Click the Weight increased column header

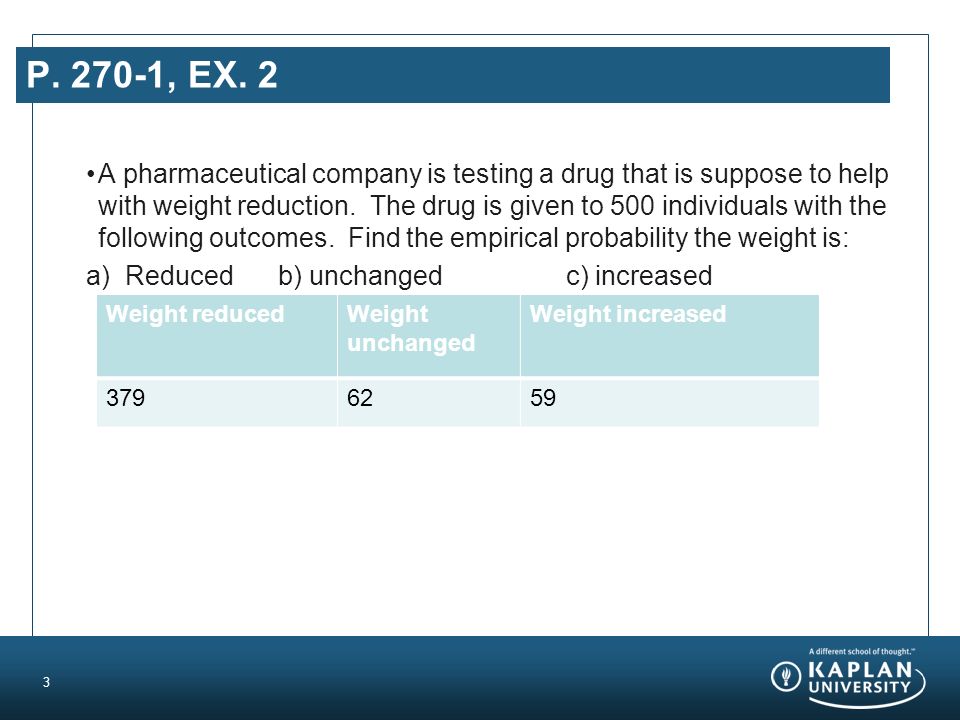point(670,335)
